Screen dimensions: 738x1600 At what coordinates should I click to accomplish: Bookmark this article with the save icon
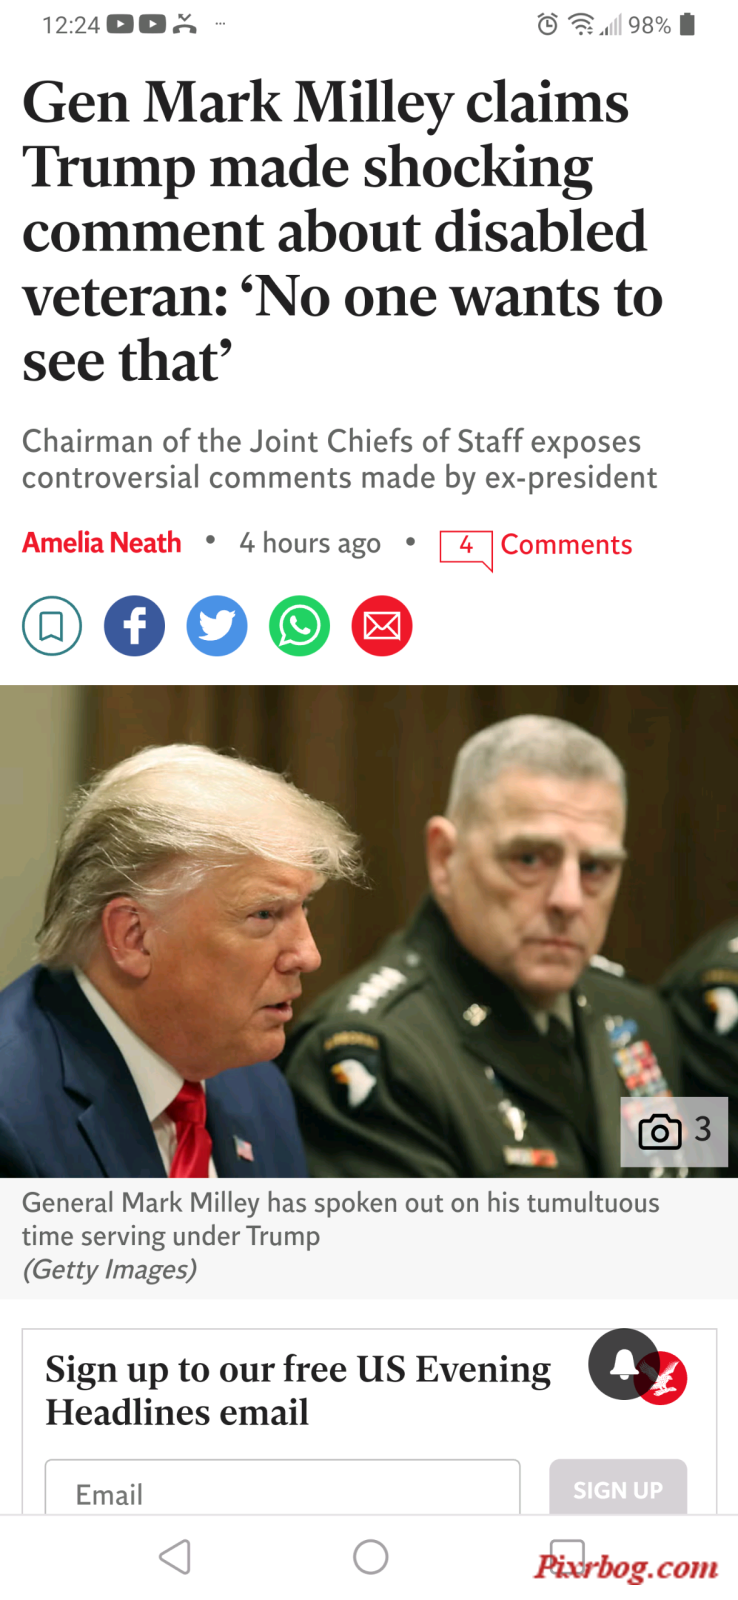(52, 626)
